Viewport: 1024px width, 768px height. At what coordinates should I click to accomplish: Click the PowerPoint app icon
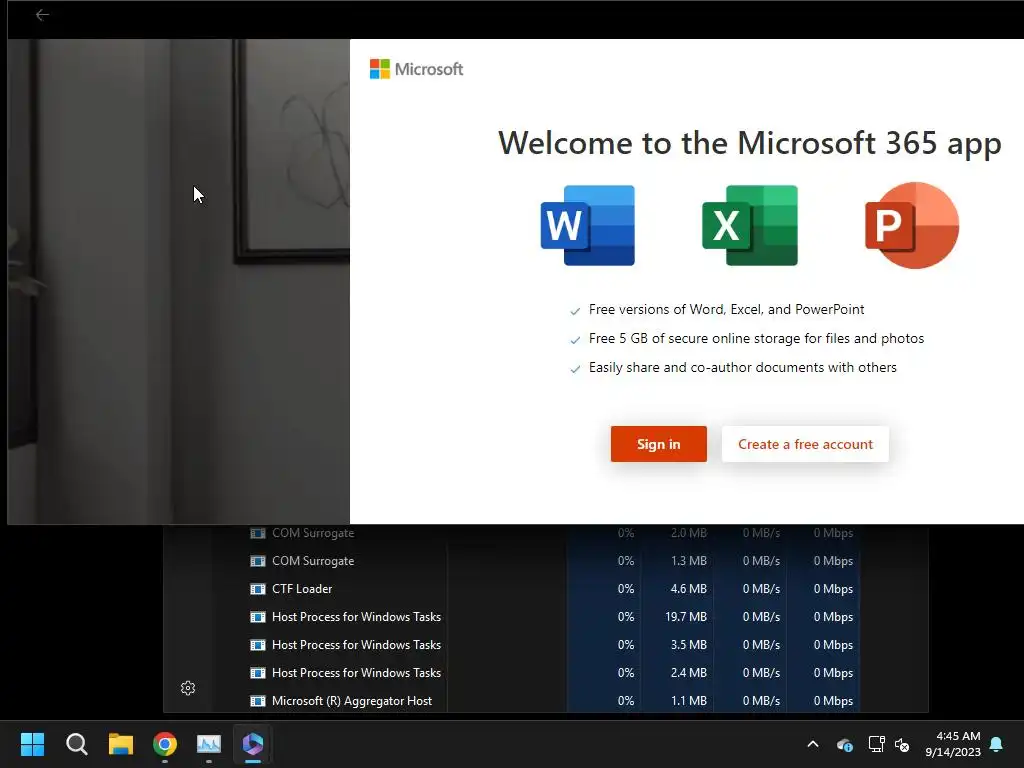coord(912,225)
